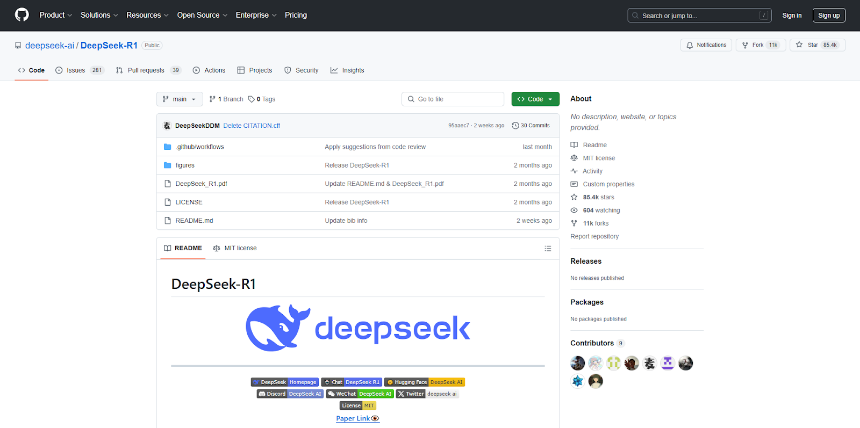Screen dimensions: 860x428
Task: Click the Go to file search field
Action: point(452,99)
